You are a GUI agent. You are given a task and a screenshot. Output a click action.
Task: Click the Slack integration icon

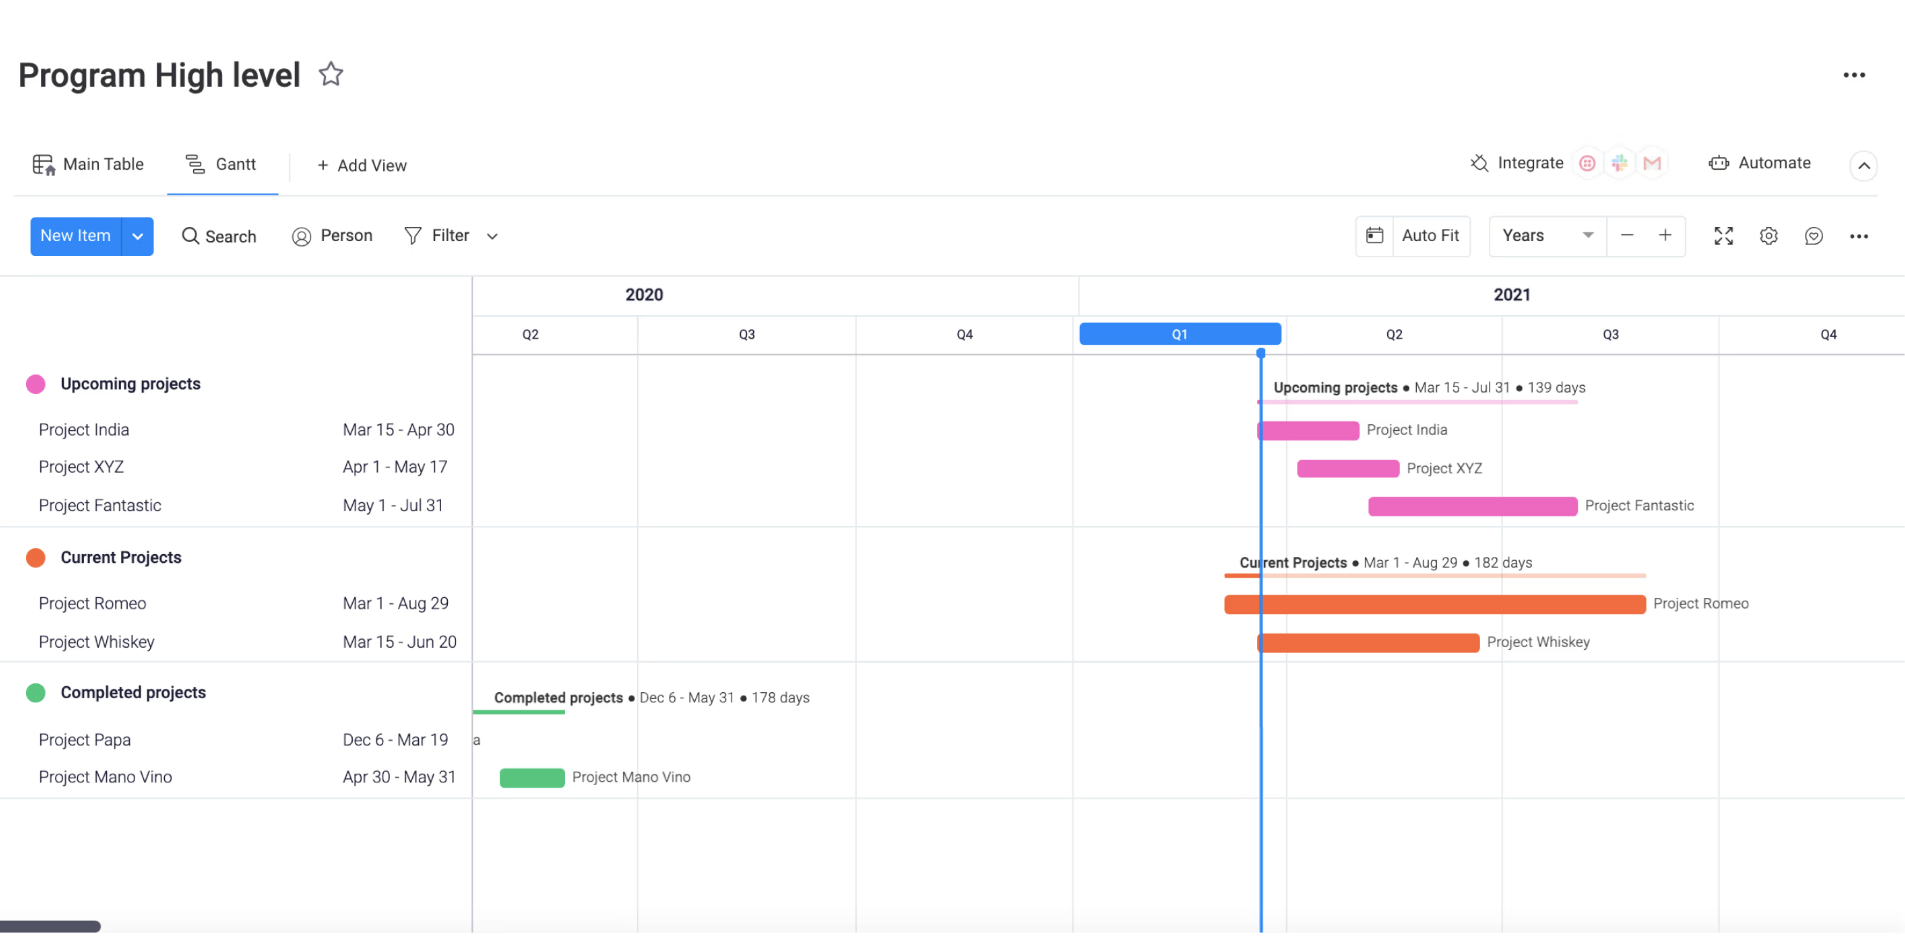pos(1619,163)
